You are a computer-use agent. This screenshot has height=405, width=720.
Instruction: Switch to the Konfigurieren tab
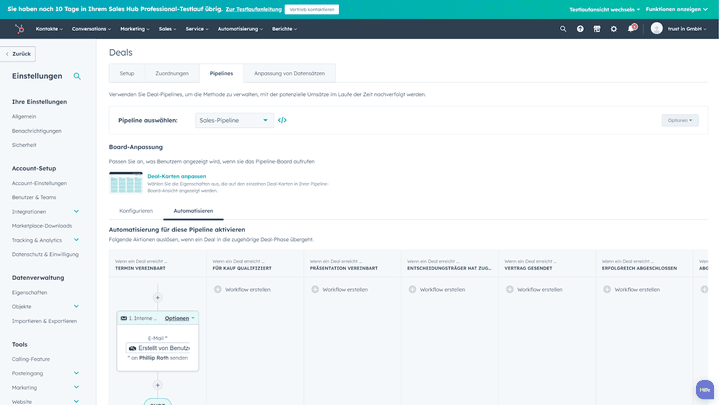136,211
